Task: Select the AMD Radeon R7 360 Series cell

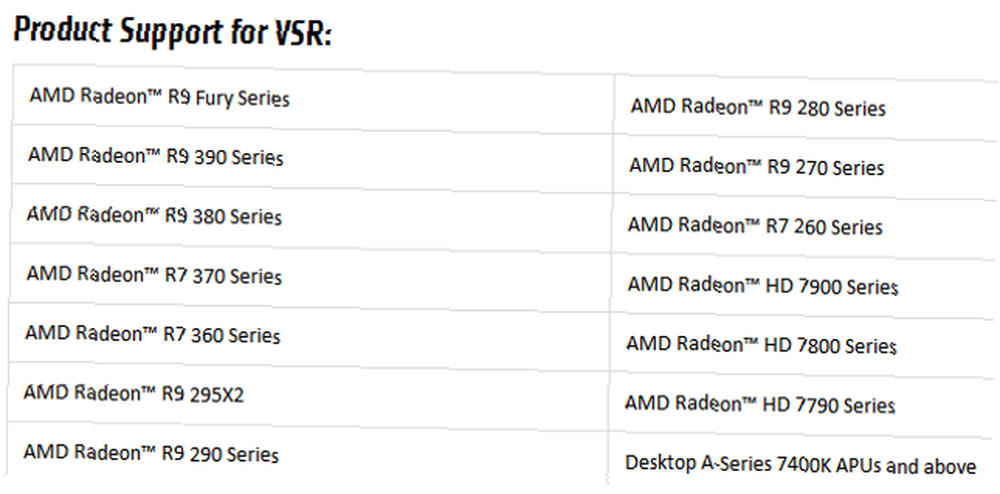Action: pos(309,335)
